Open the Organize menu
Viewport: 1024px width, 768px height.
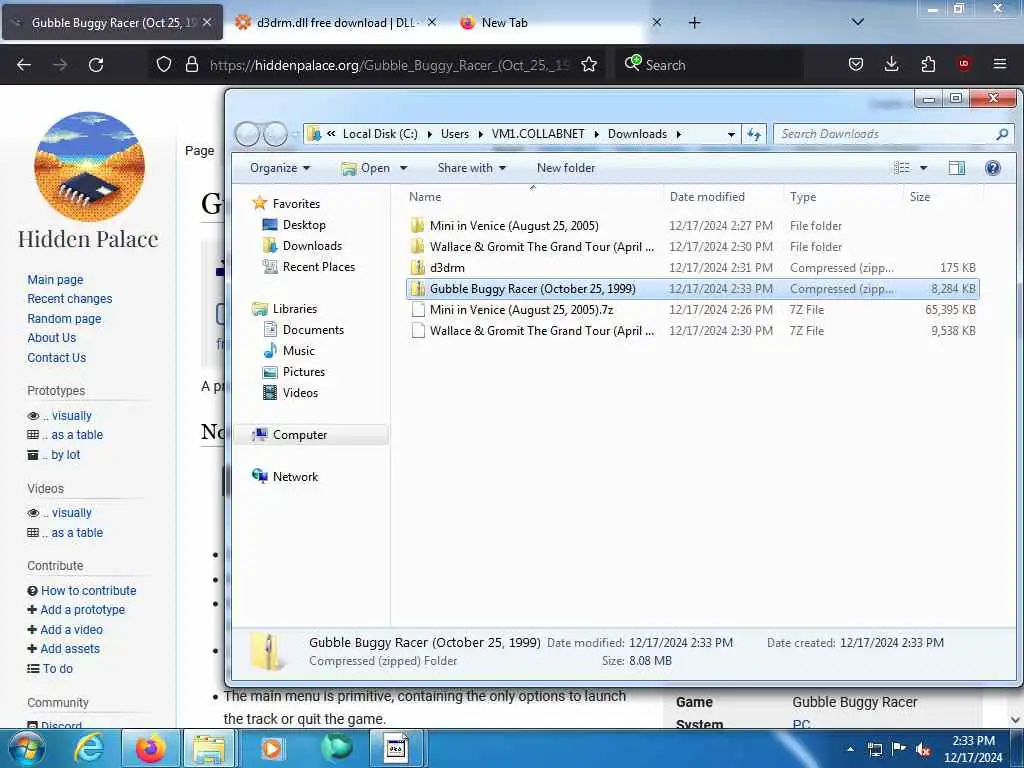280,168
